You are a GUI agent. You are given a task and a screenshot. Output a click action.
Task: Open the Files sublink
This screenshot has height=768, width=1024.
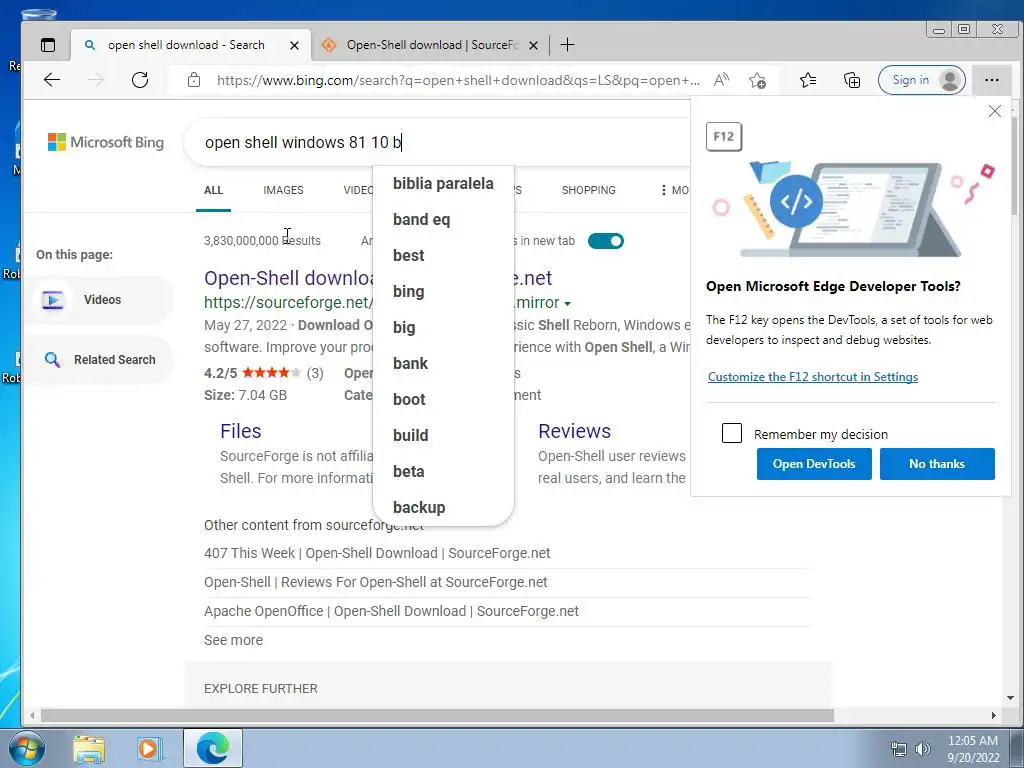point(240,431)
